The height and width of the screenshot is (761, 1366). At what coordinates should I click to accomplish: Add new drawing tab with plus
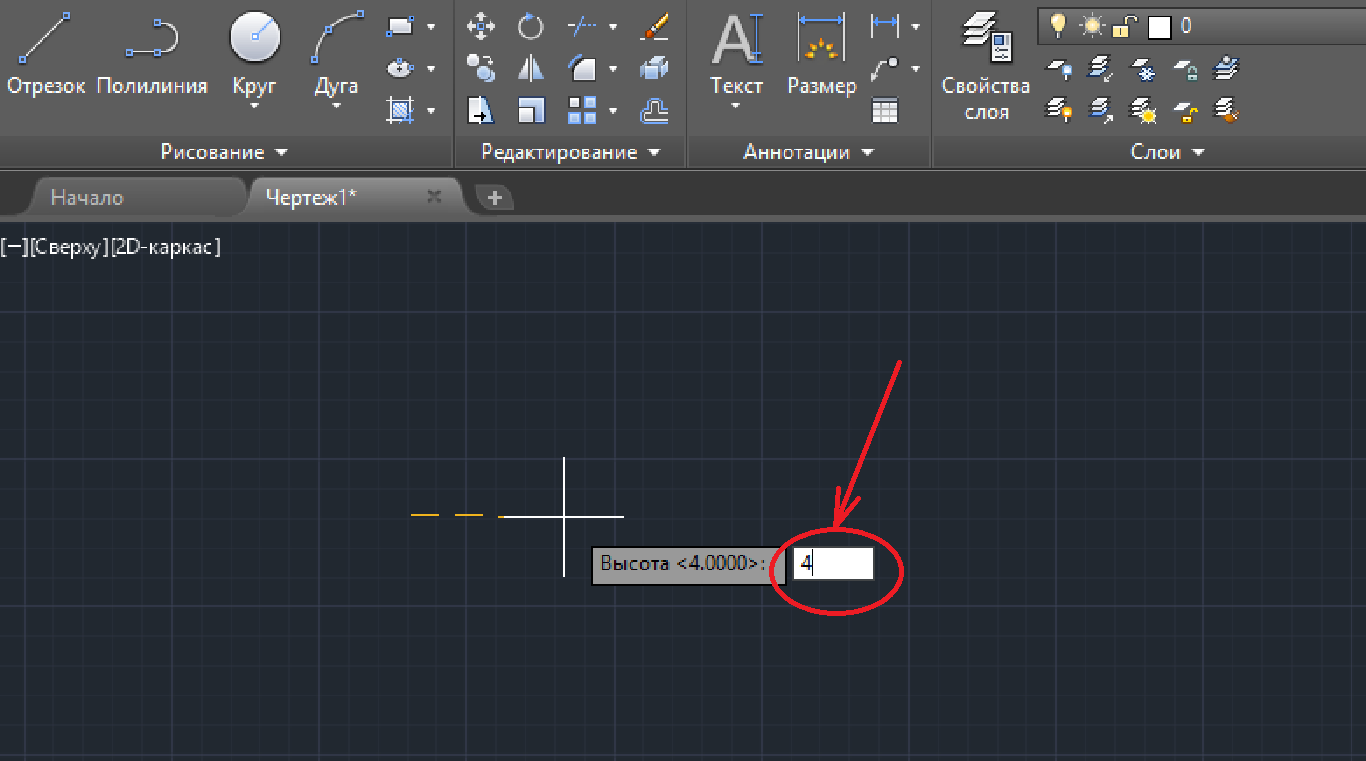pos(494,198)
